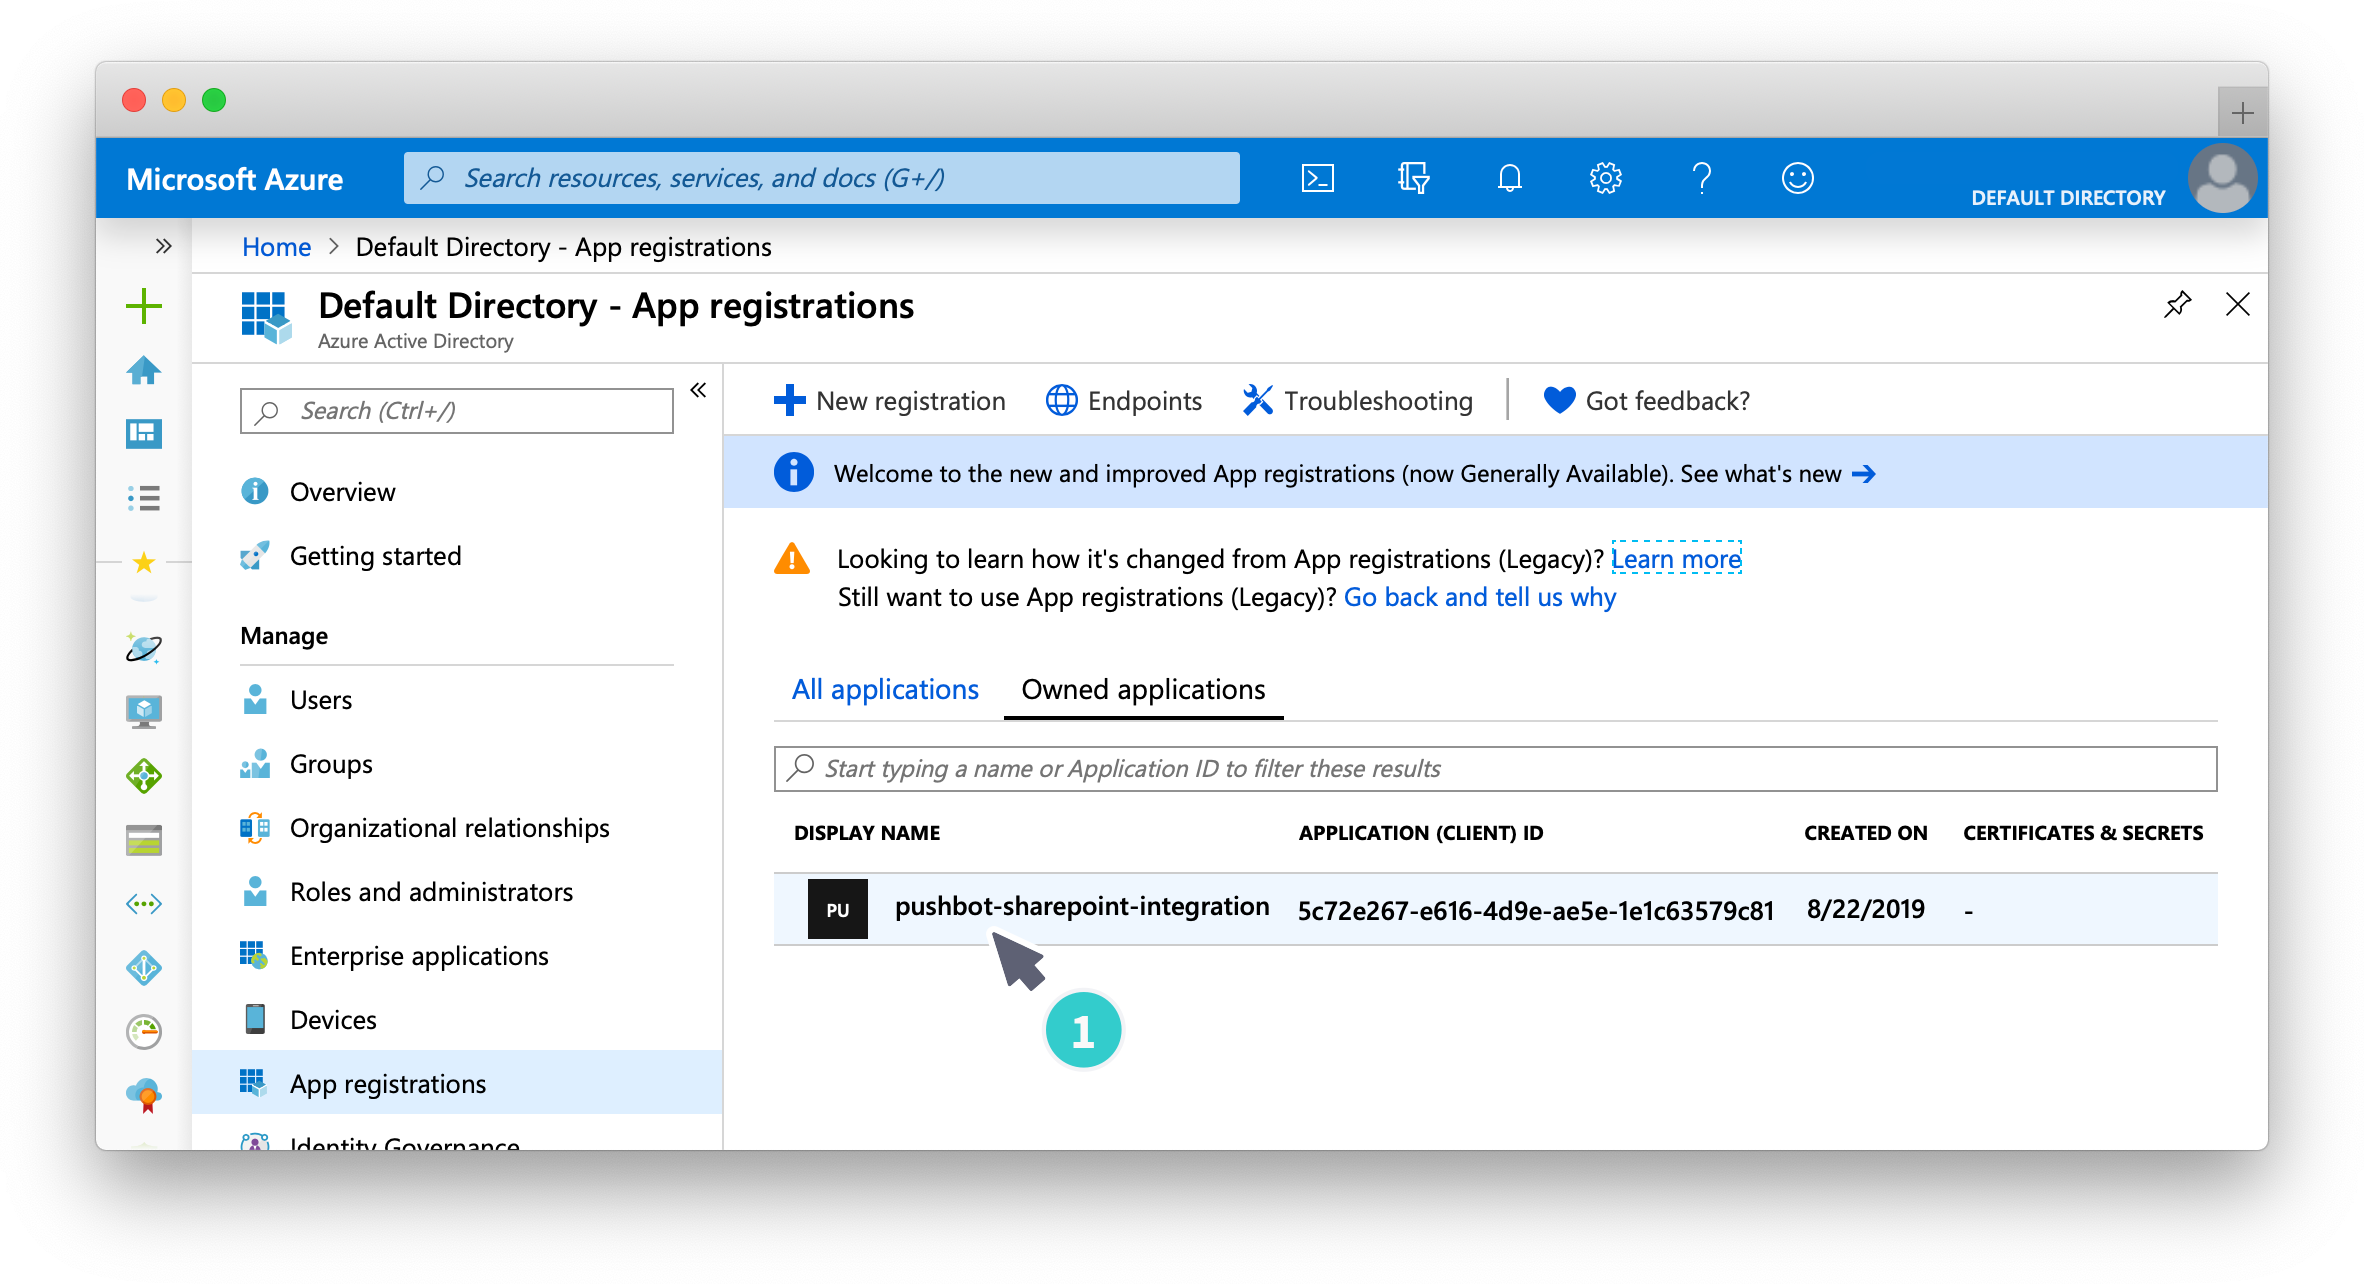Focus application name filter field
Image resolution: width=2364 pixels, height=1284 pixels.
click(1495, 769)
